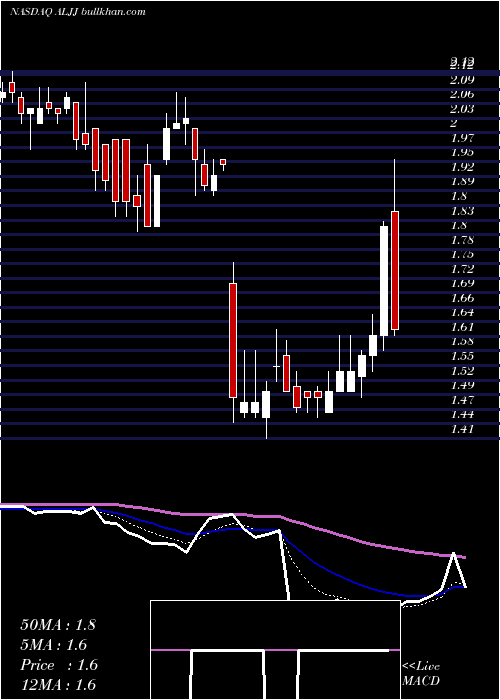500x700 pixels.
Task: Select the 1.61 price axis label
Action: [x=462, y=327]
